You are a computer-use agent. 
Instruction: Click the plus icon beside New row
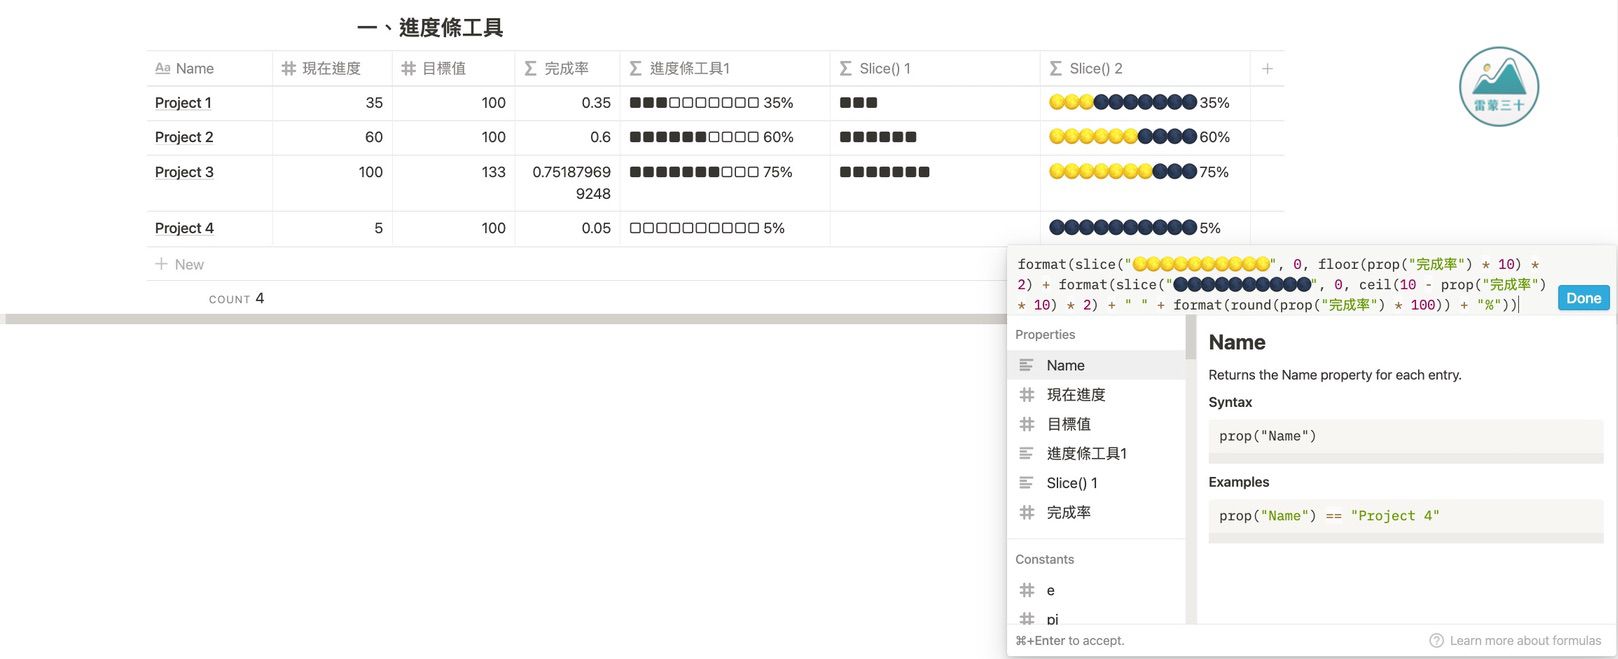point(161,264)
